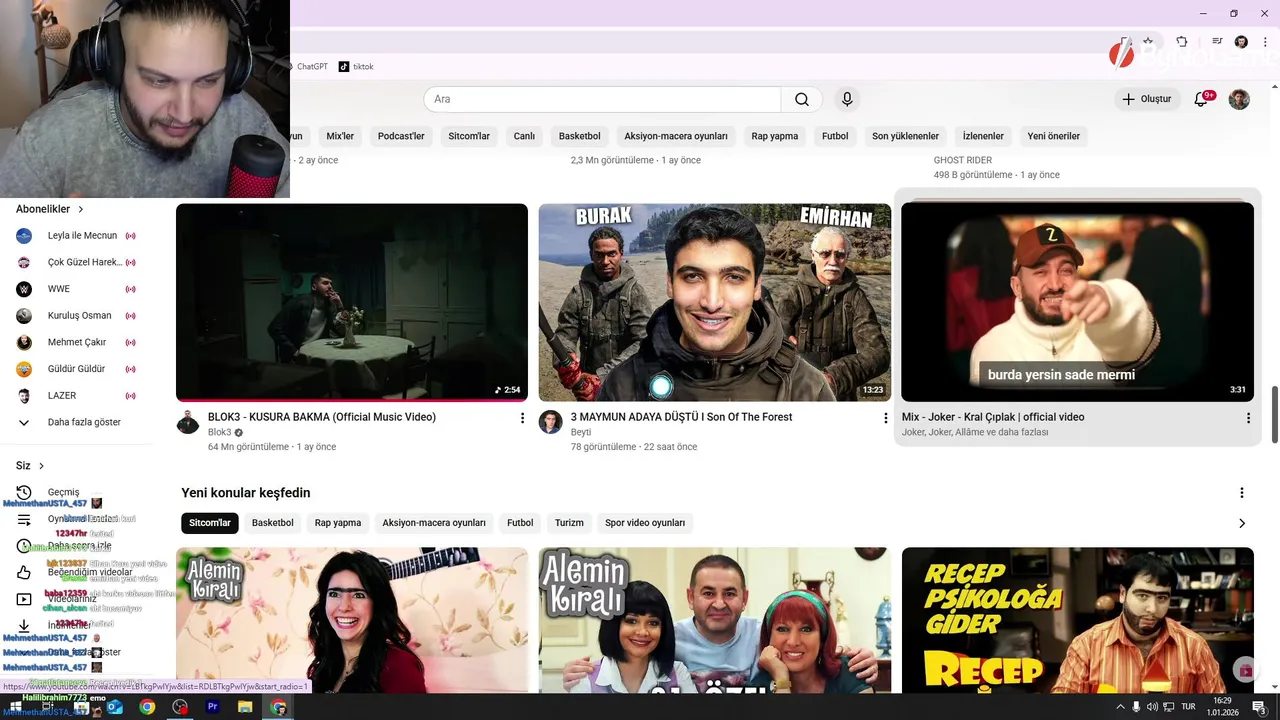Select the Son yüklenenler chip
Screen dimensions: 1280x720
click(905, 136)
